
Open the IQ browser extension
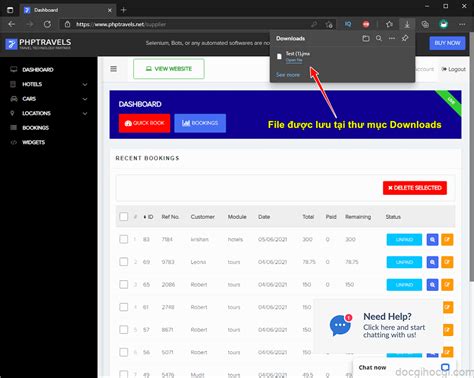348,24
